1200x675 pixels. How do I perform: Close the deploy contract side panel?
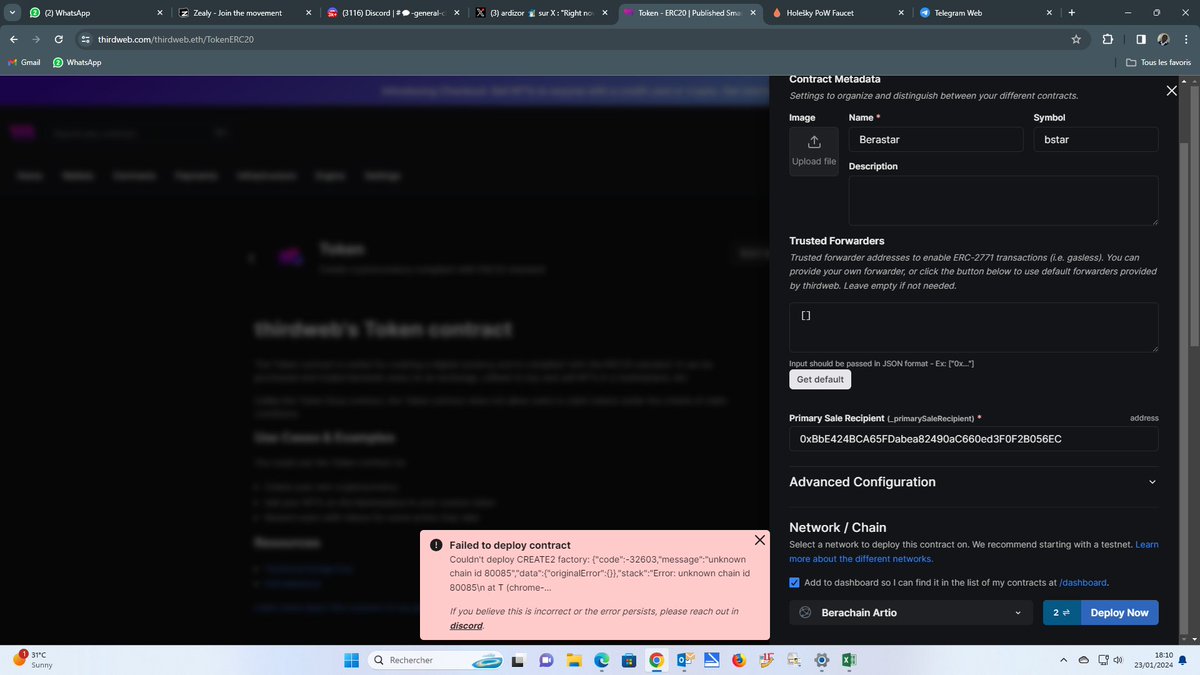(1172, 91)
